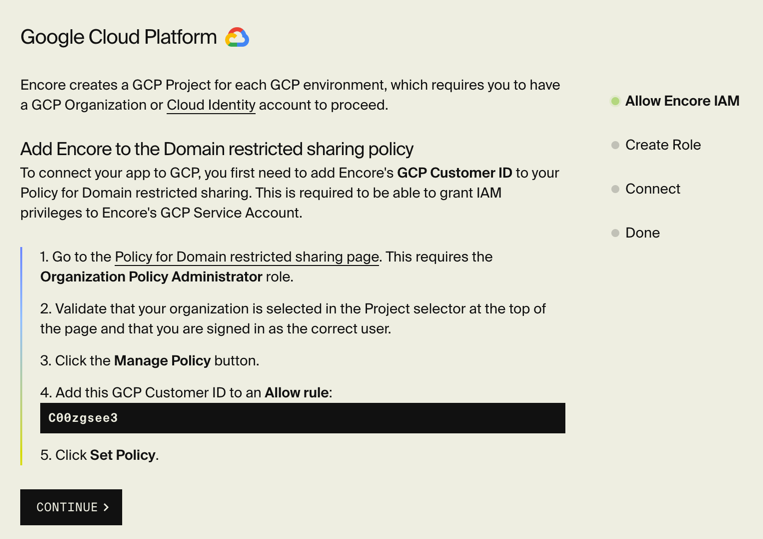The width and height of the screenshot is (763, 539).
Task: Click the Google Cloud logo icon
Action: 237,38
